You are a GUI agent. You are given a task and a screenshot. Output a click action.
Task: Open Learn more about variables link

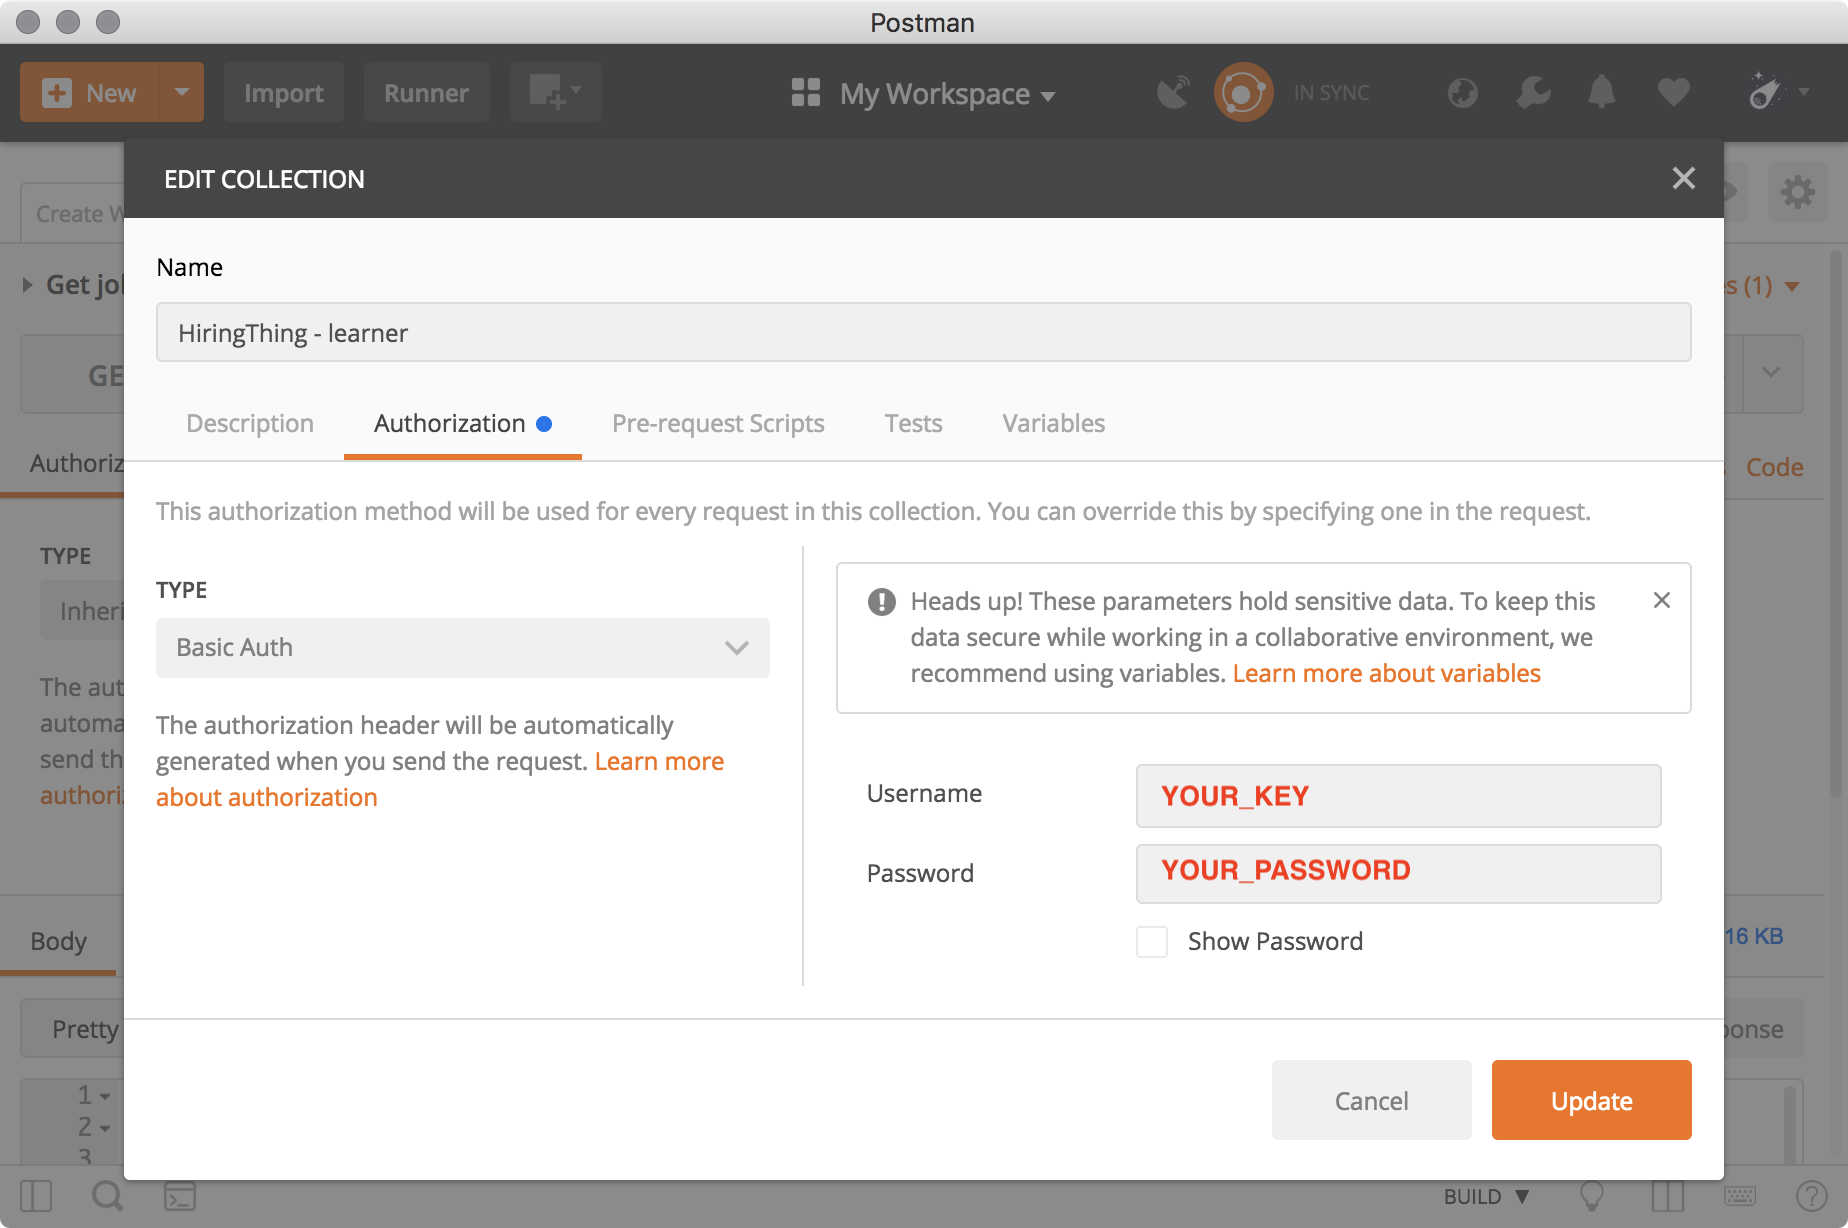pos(1386,674)
